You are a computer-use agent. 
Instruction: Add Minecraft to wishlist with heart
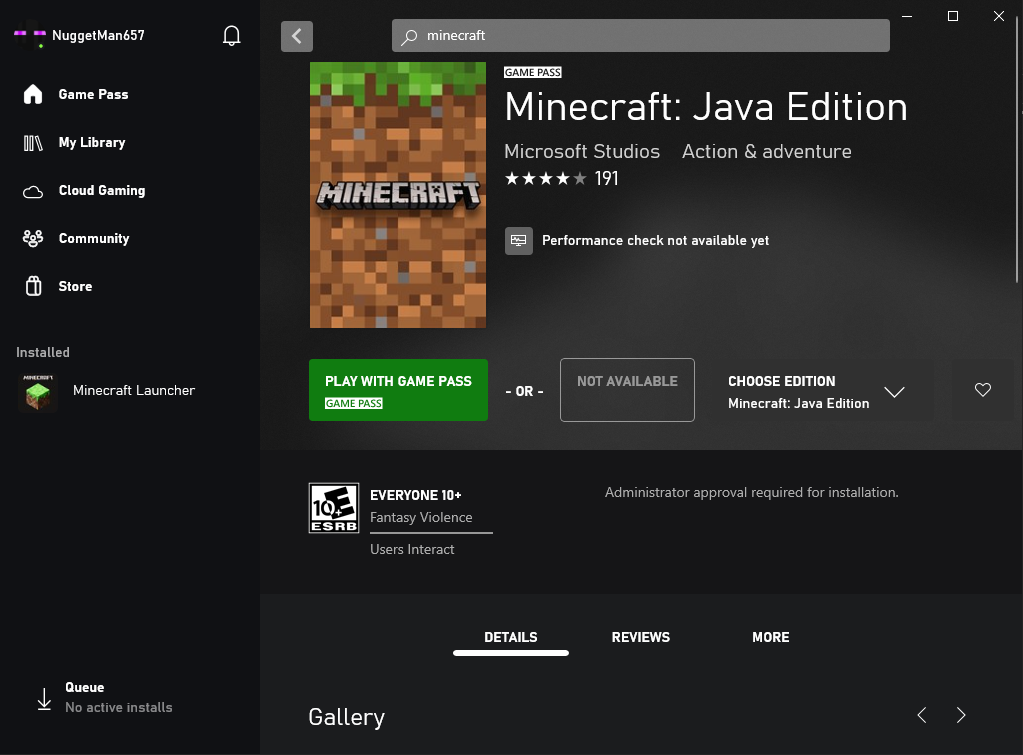983,390
